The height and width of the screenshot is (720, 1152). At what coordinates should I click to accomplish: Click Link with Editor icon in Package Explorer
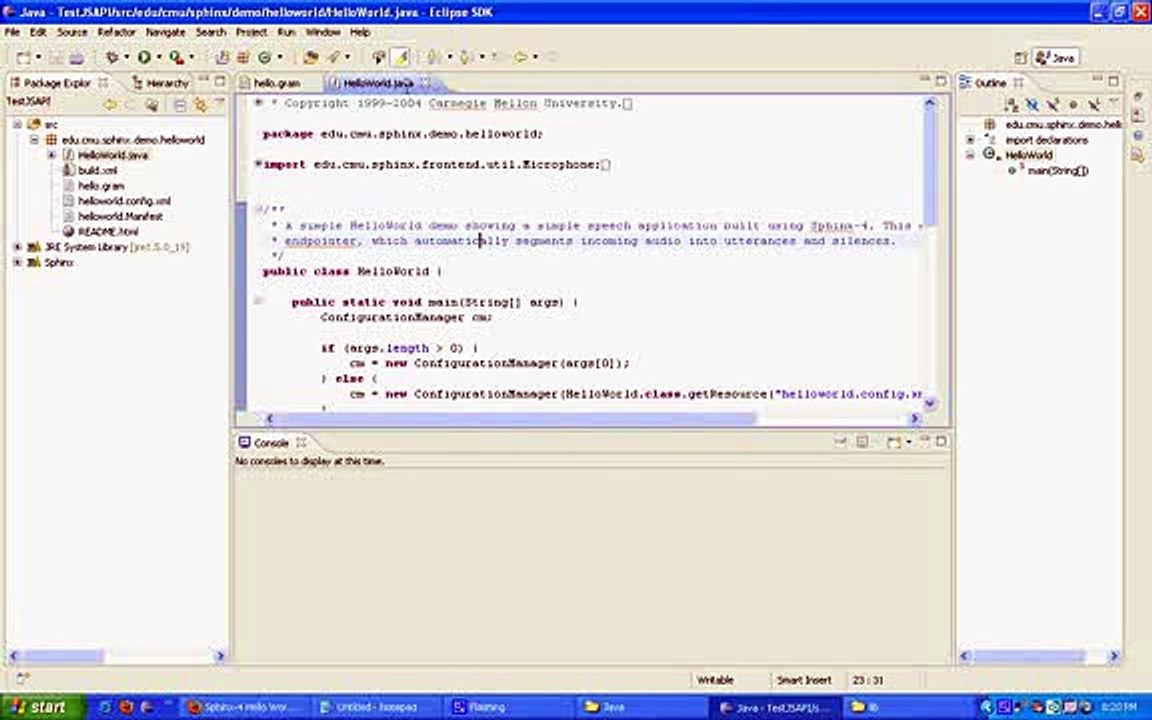201,106
